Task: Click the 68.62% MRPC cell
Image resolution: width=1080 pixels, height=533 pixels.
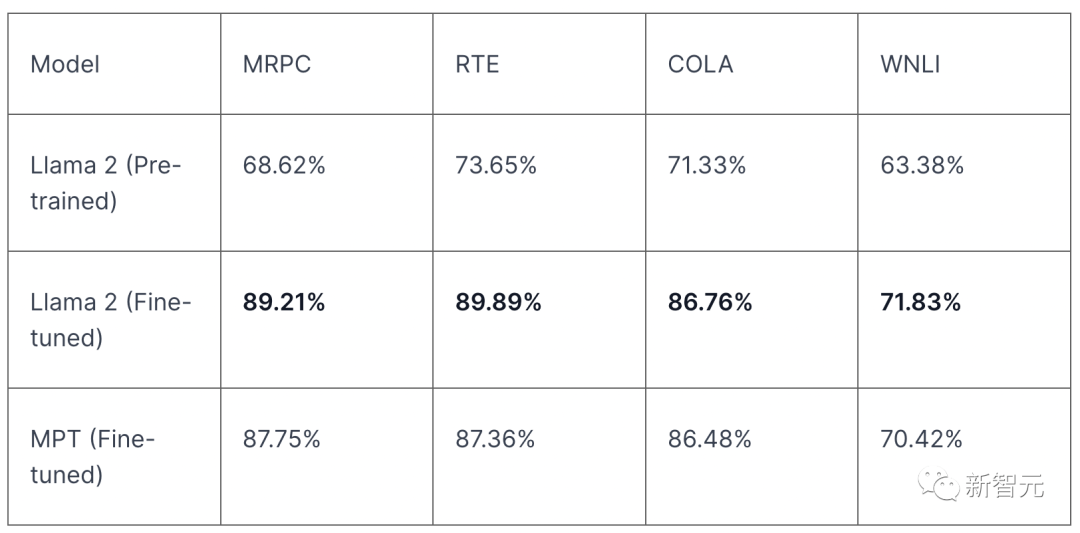Action: point(284,165)
